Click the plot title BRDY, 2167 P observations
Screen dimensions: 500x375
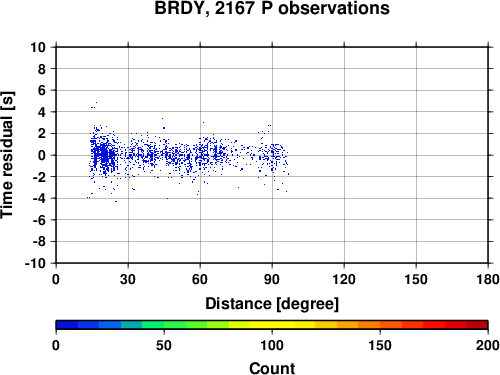272,8
